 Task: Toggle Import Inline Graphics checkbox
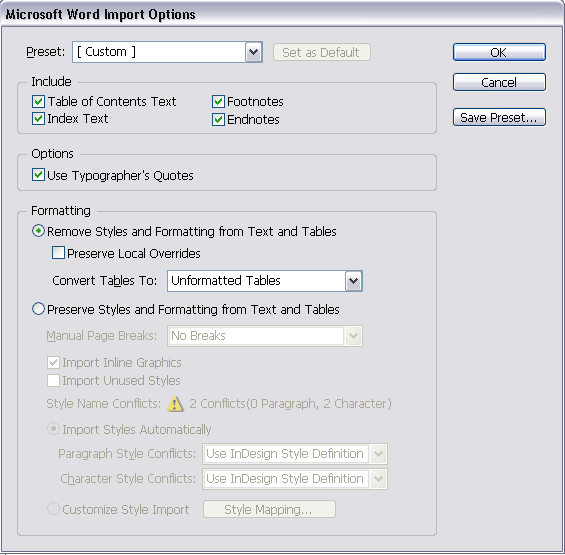point(53,363)
